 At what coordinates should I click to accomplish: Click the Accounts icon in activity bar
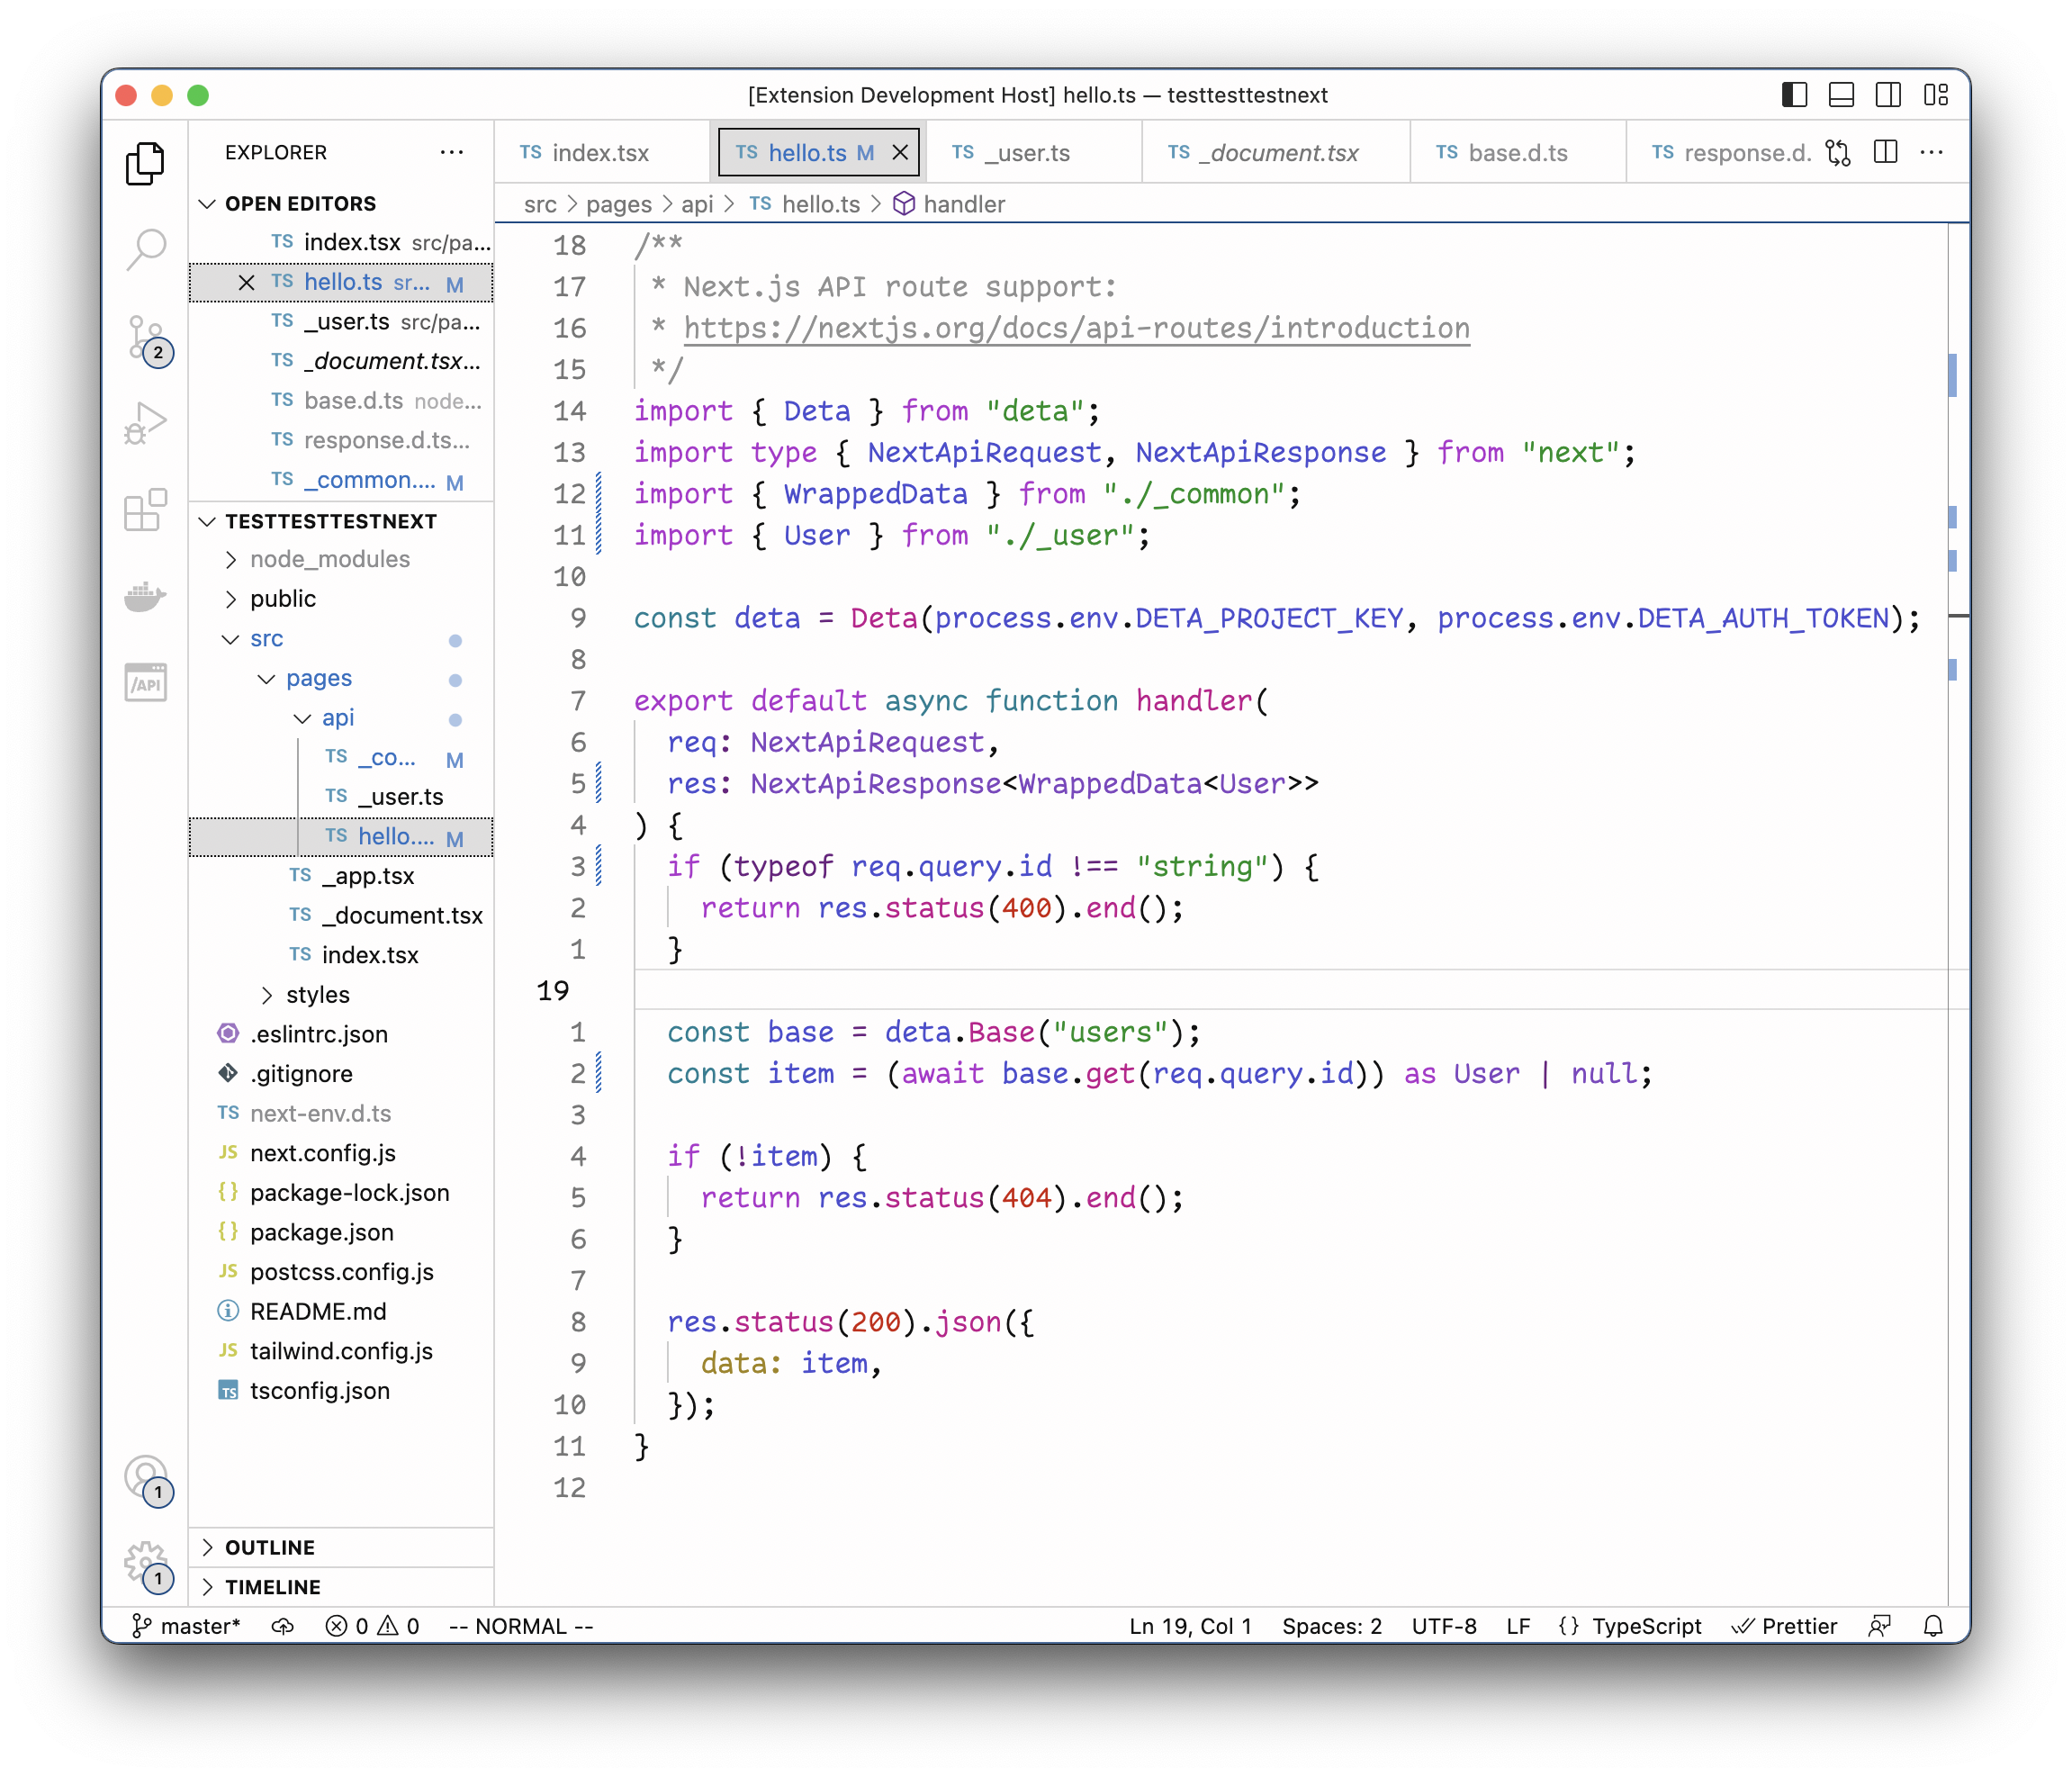(x=146, y=1476)
